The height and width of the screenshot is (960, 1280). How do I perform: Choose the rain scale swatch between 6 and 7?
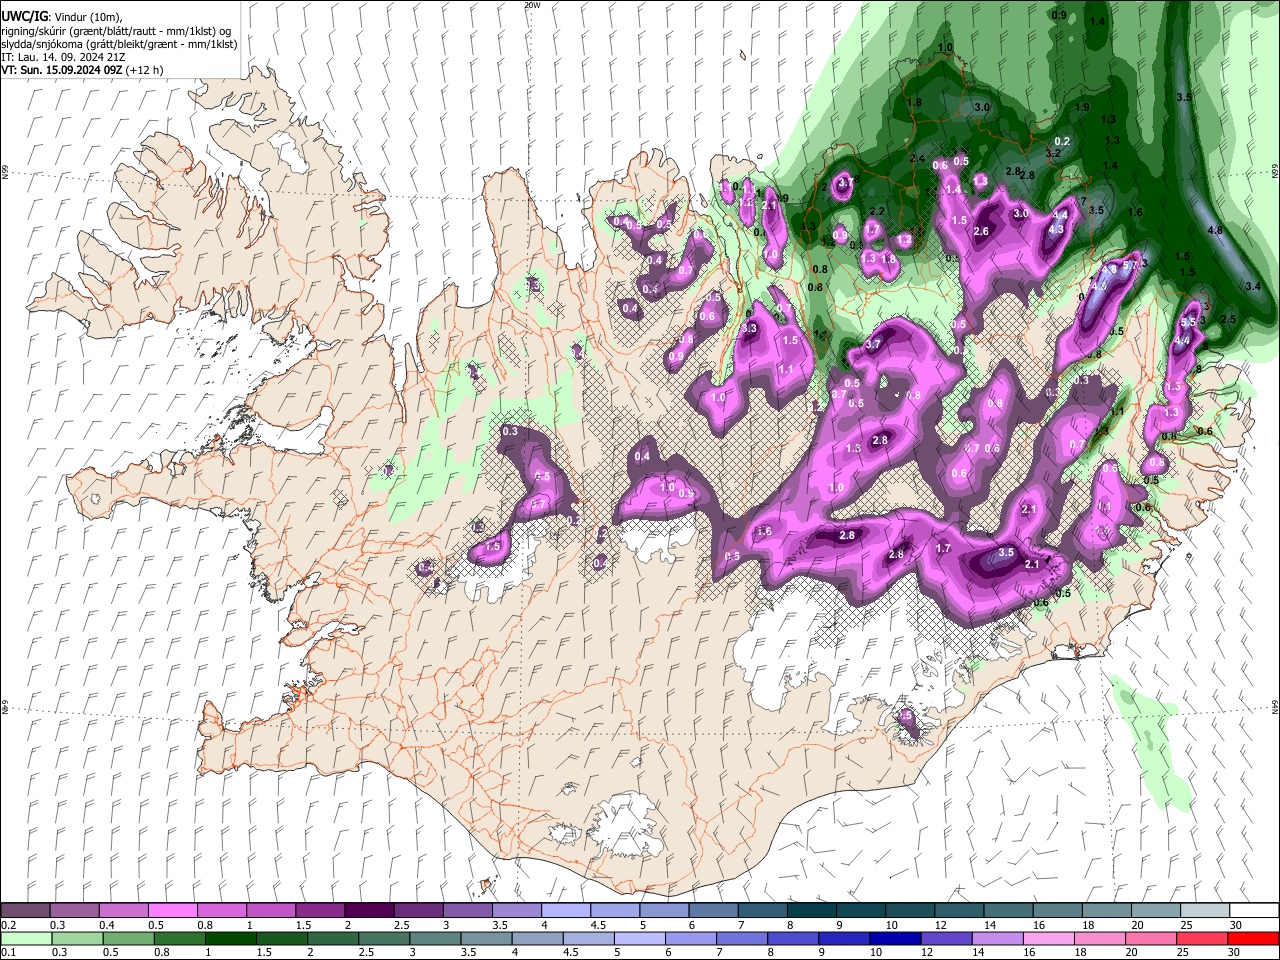coord(691,938)
